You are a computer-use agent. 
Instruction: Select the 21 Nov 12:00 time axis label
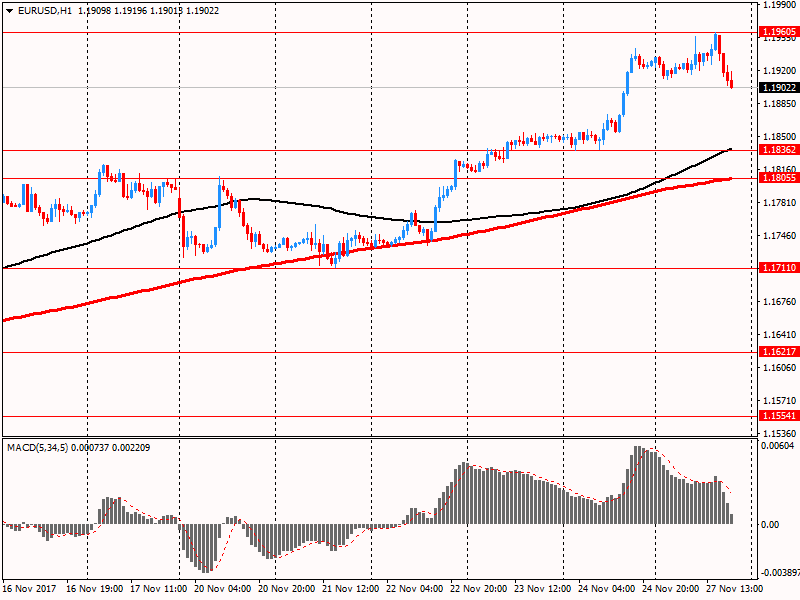tap(351, 589)
